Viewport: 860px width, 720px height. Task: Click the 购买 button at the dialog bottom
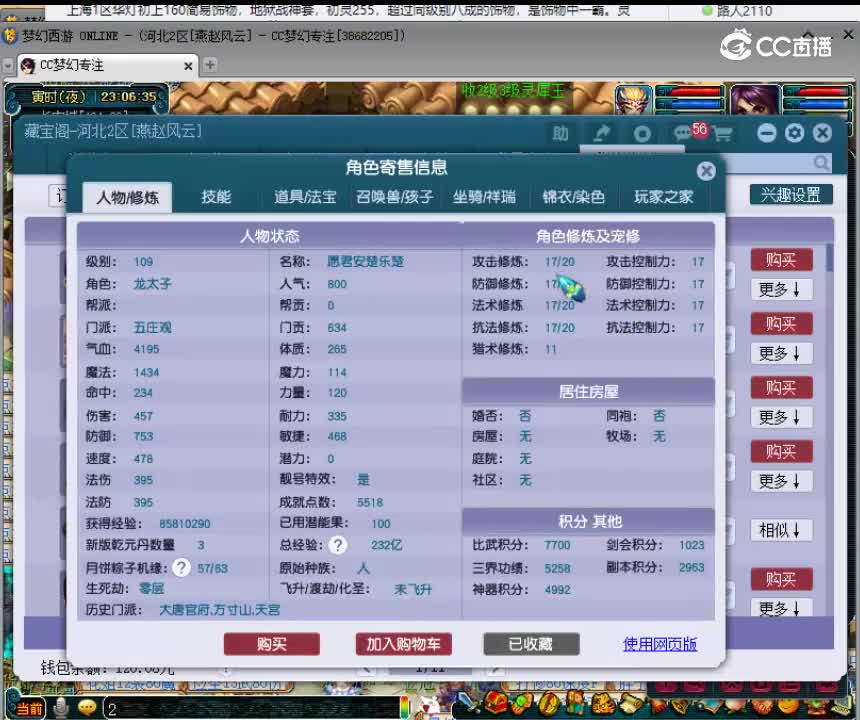pos(271,644)
